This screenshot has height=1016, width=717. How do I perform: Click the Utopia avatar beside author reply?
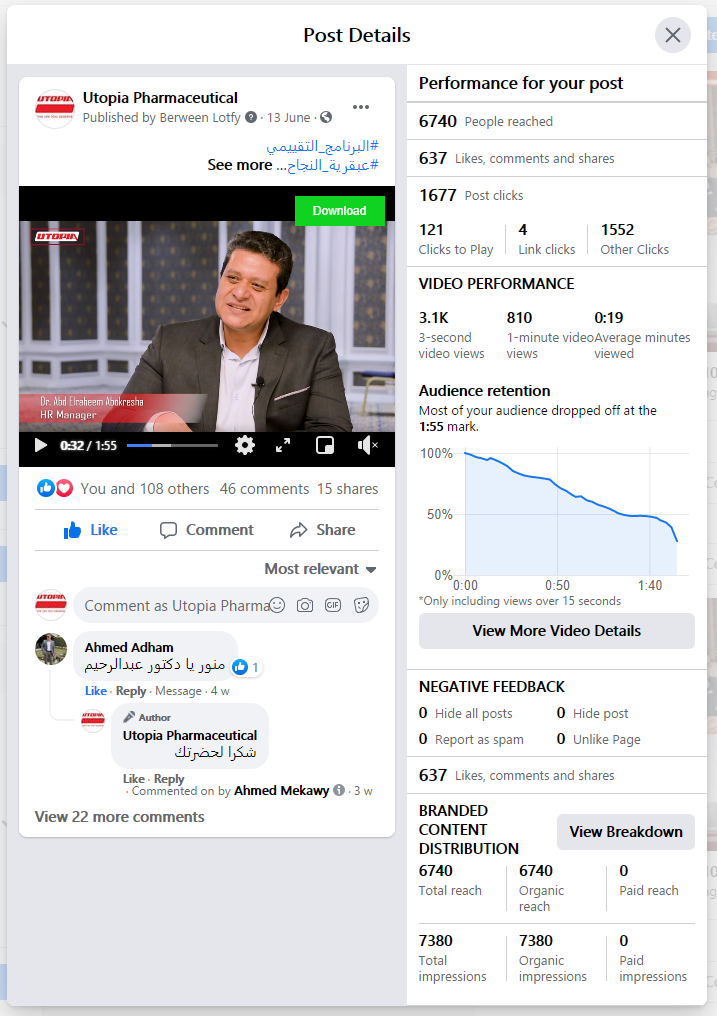pos(93,721)
